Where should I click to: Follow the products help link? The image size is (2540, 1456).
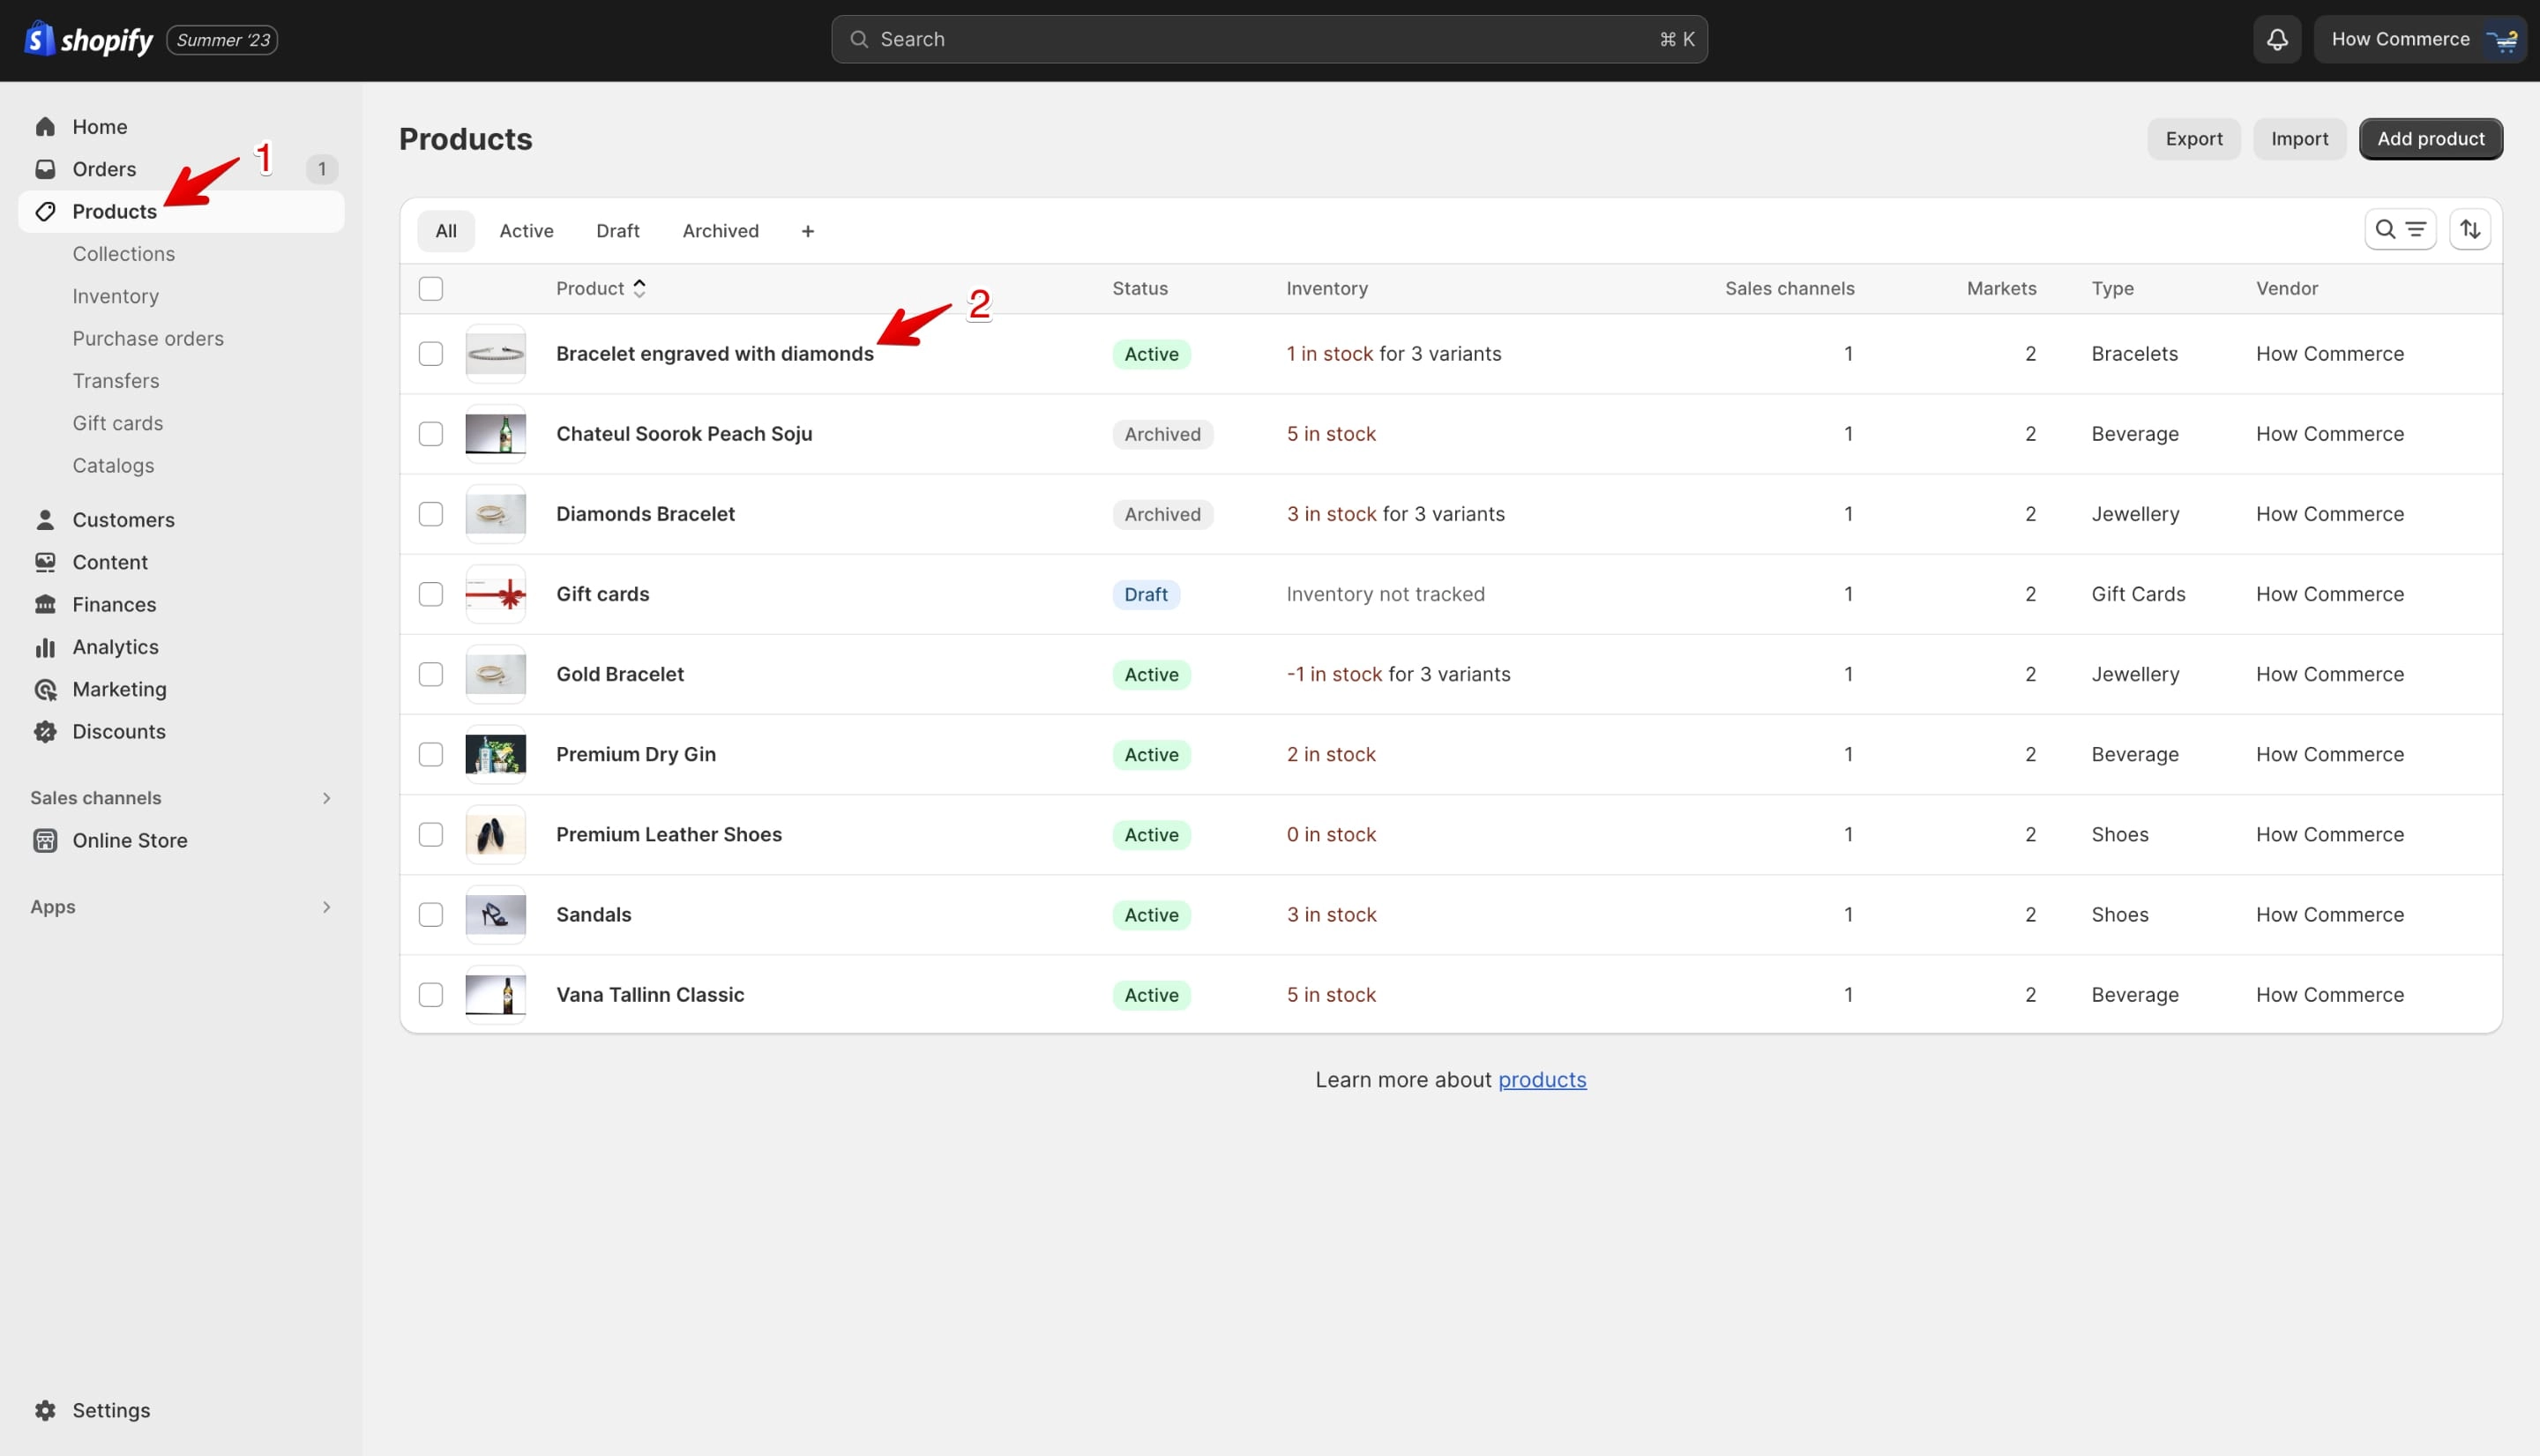[x=1541, y=1080]
